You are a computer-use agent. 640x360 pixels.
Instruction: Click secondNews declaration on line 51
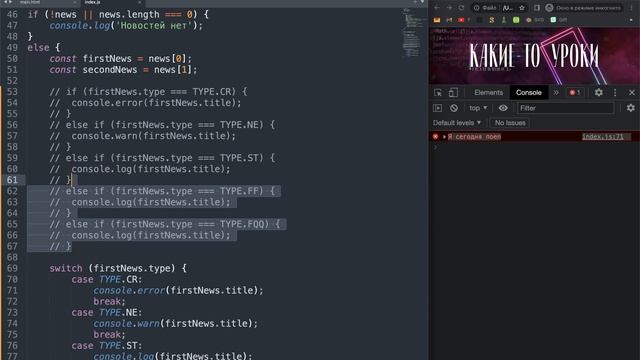point(110,69)
